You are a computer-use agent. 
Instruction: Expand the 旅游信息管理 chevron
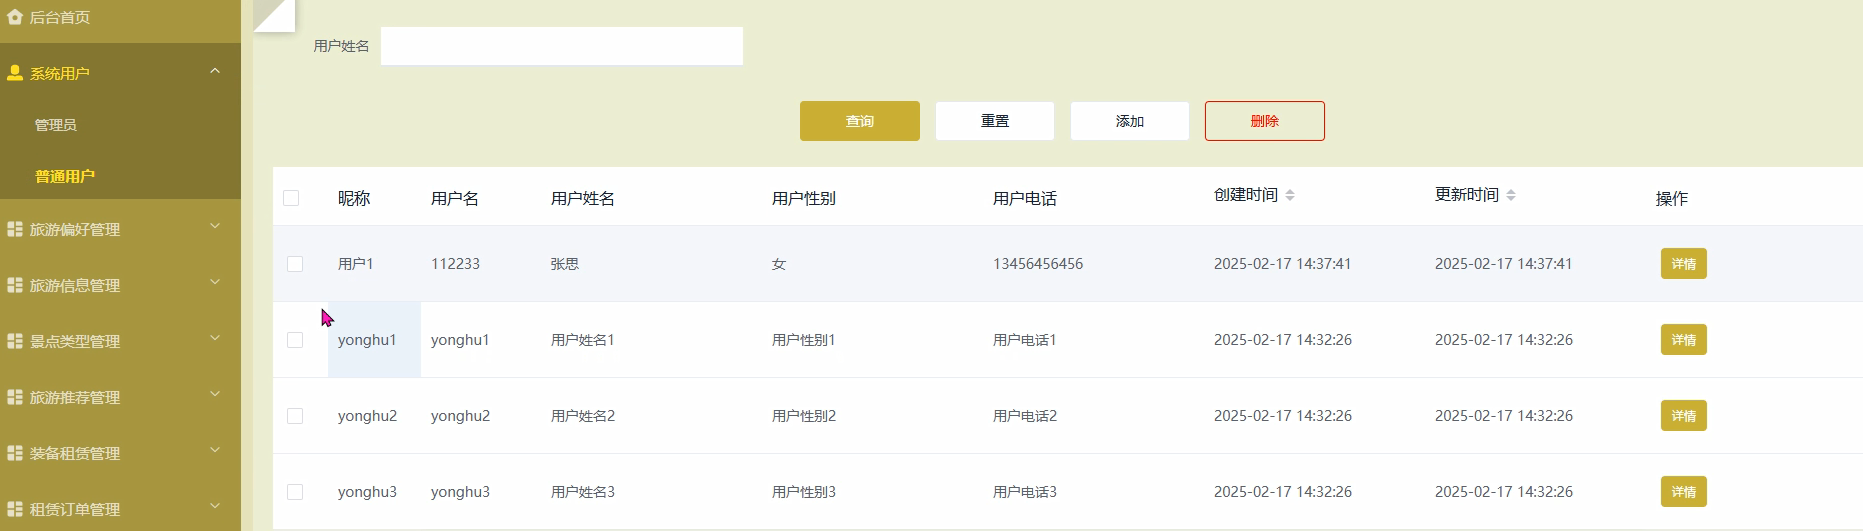point(214,283)
